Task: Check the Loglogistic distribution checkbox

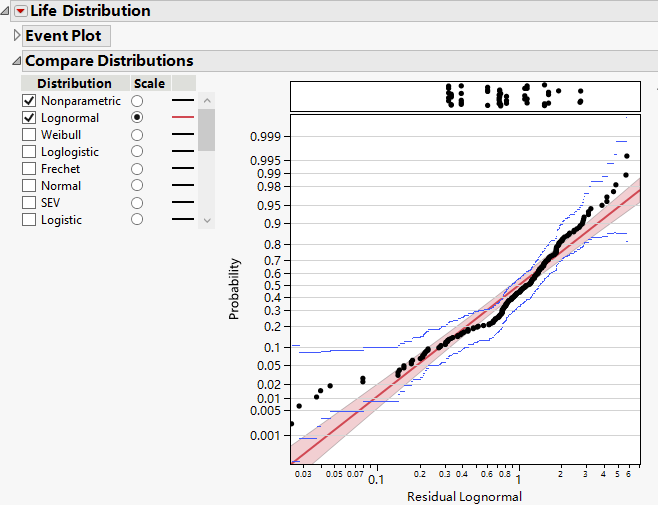Action: (x=29, y=152)
